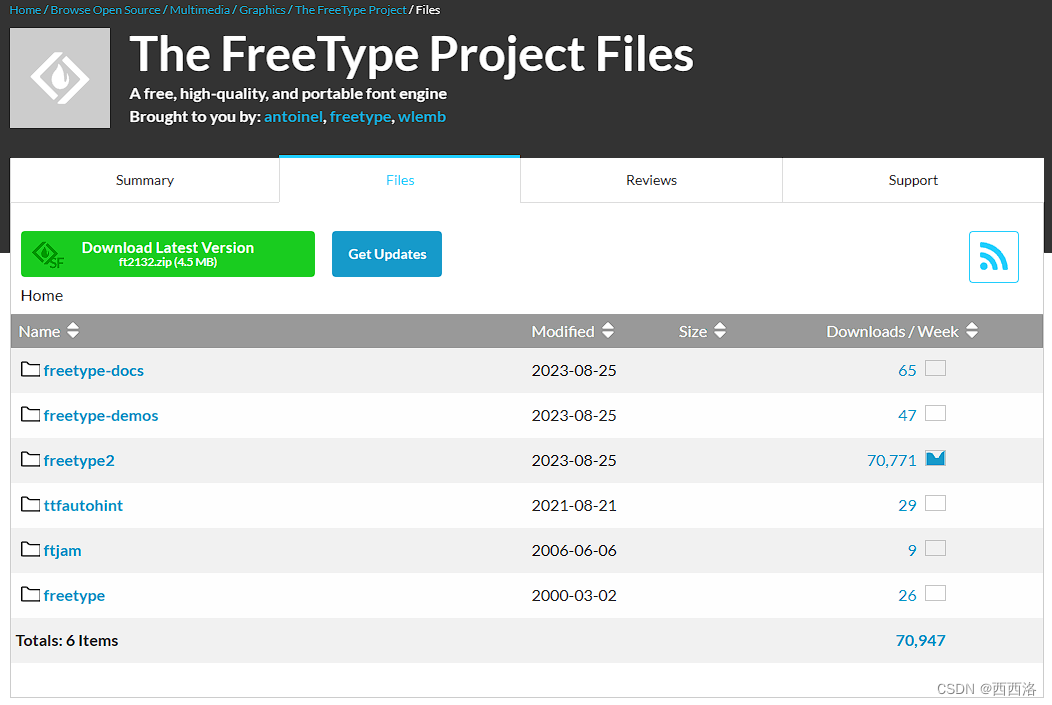1052x705 pixels.
Task: Open Multimedia breadcrumb link
Action: (200, 9)
